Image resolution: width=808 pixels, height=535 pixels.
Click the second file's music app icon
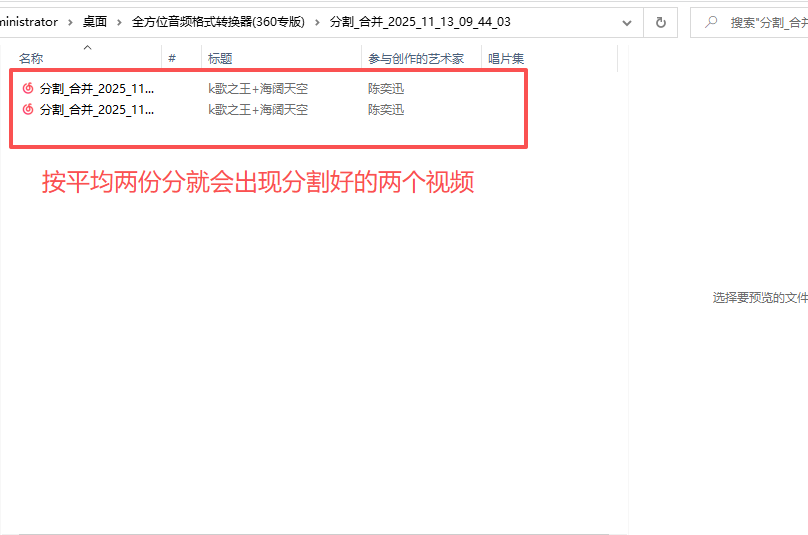pos(28,109)
